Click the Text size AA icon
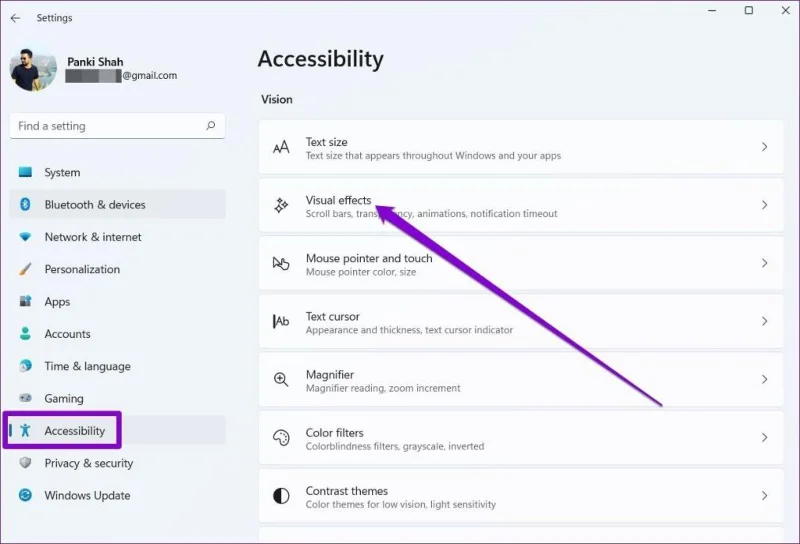This screenshot has height=544, width=800. point(281,147)
